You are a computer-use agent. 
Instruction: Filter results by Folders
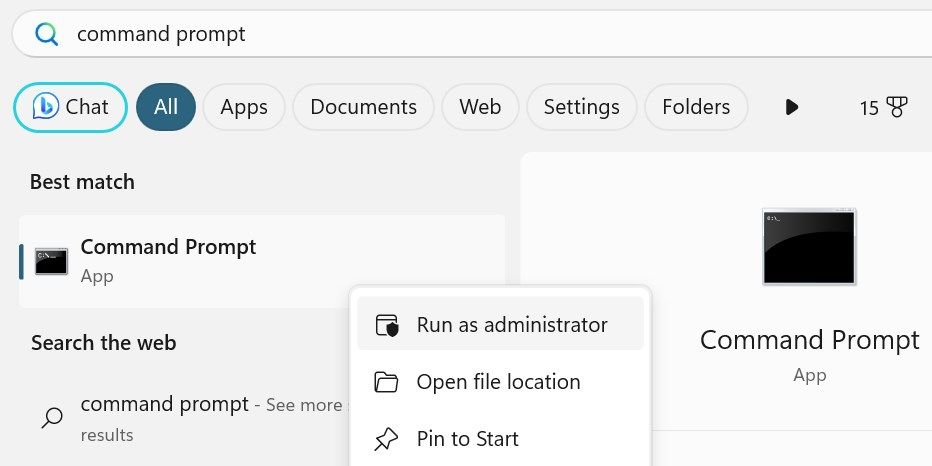[696, 107]
